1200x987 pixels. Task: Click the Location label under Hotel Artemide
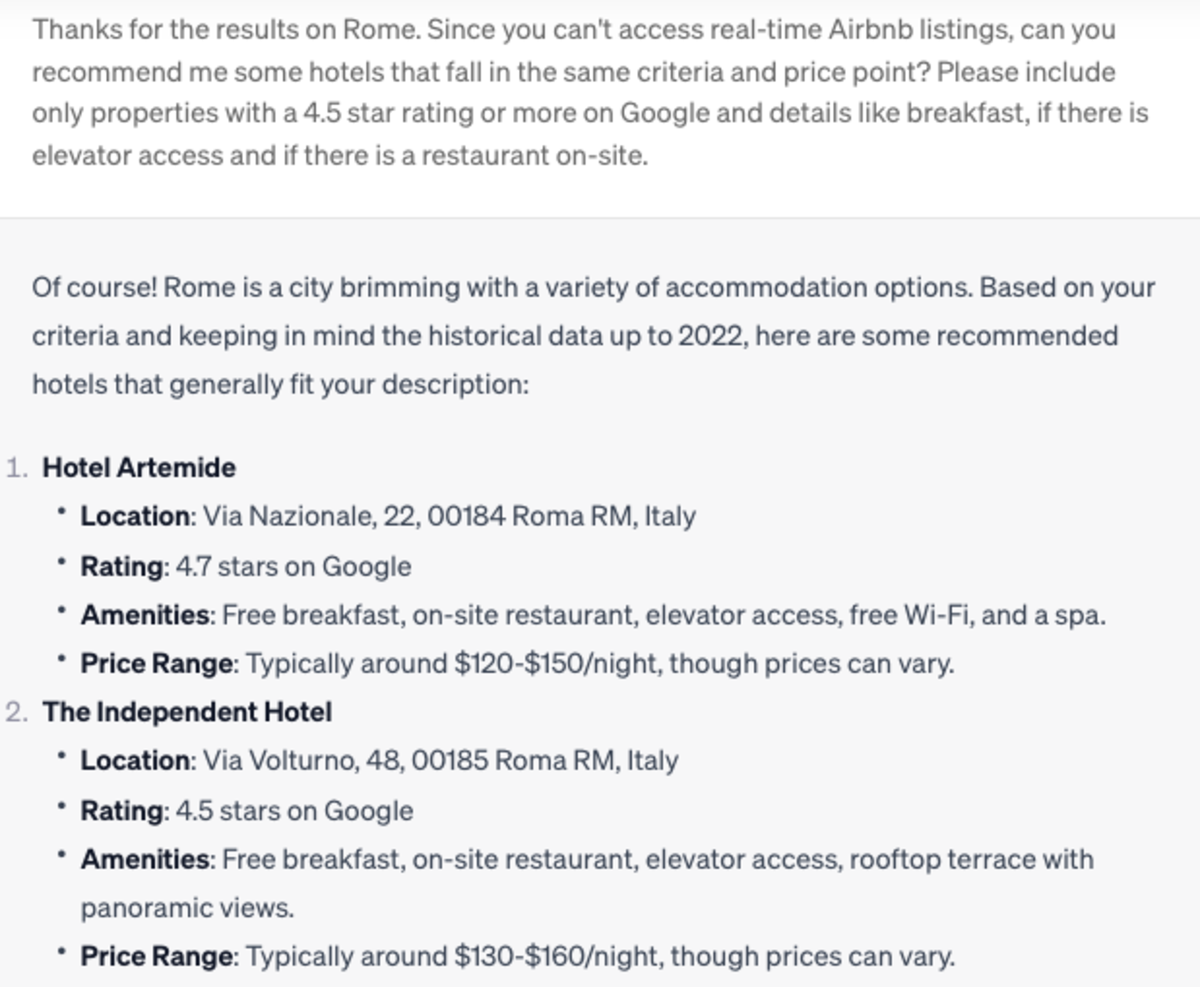pos(138,517)
